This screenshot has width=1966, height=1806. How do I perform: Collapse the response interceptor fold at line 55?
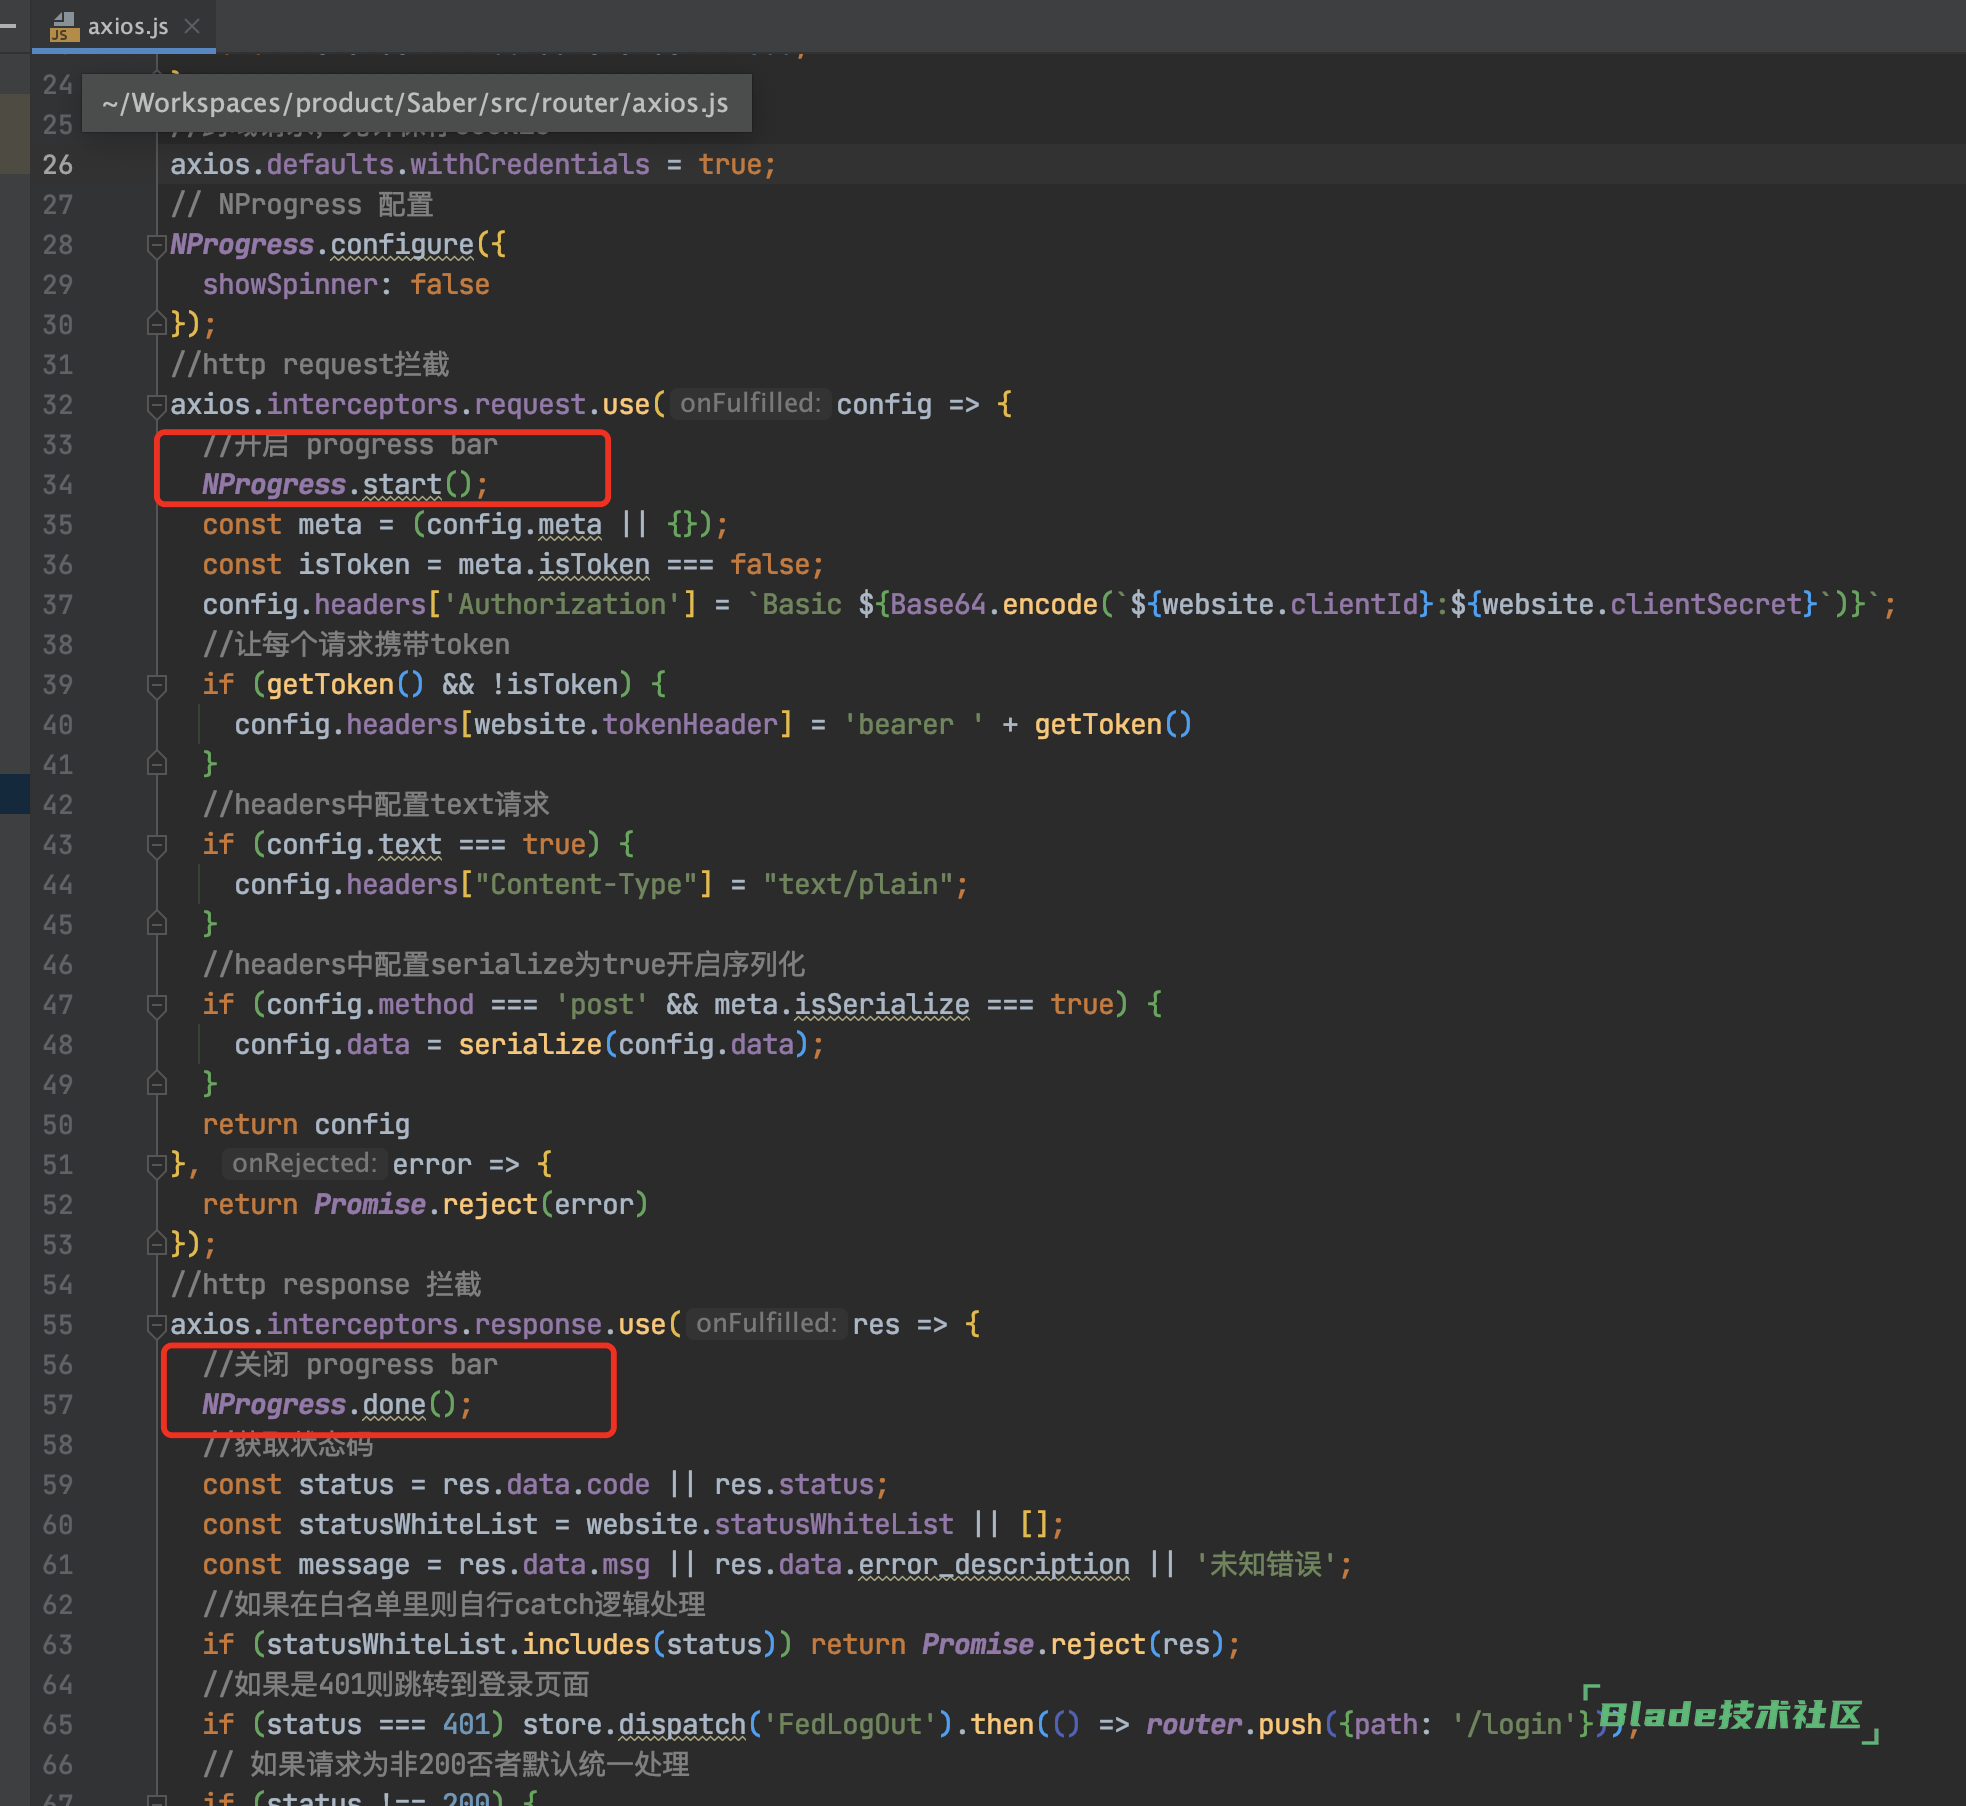(156, 1324)
